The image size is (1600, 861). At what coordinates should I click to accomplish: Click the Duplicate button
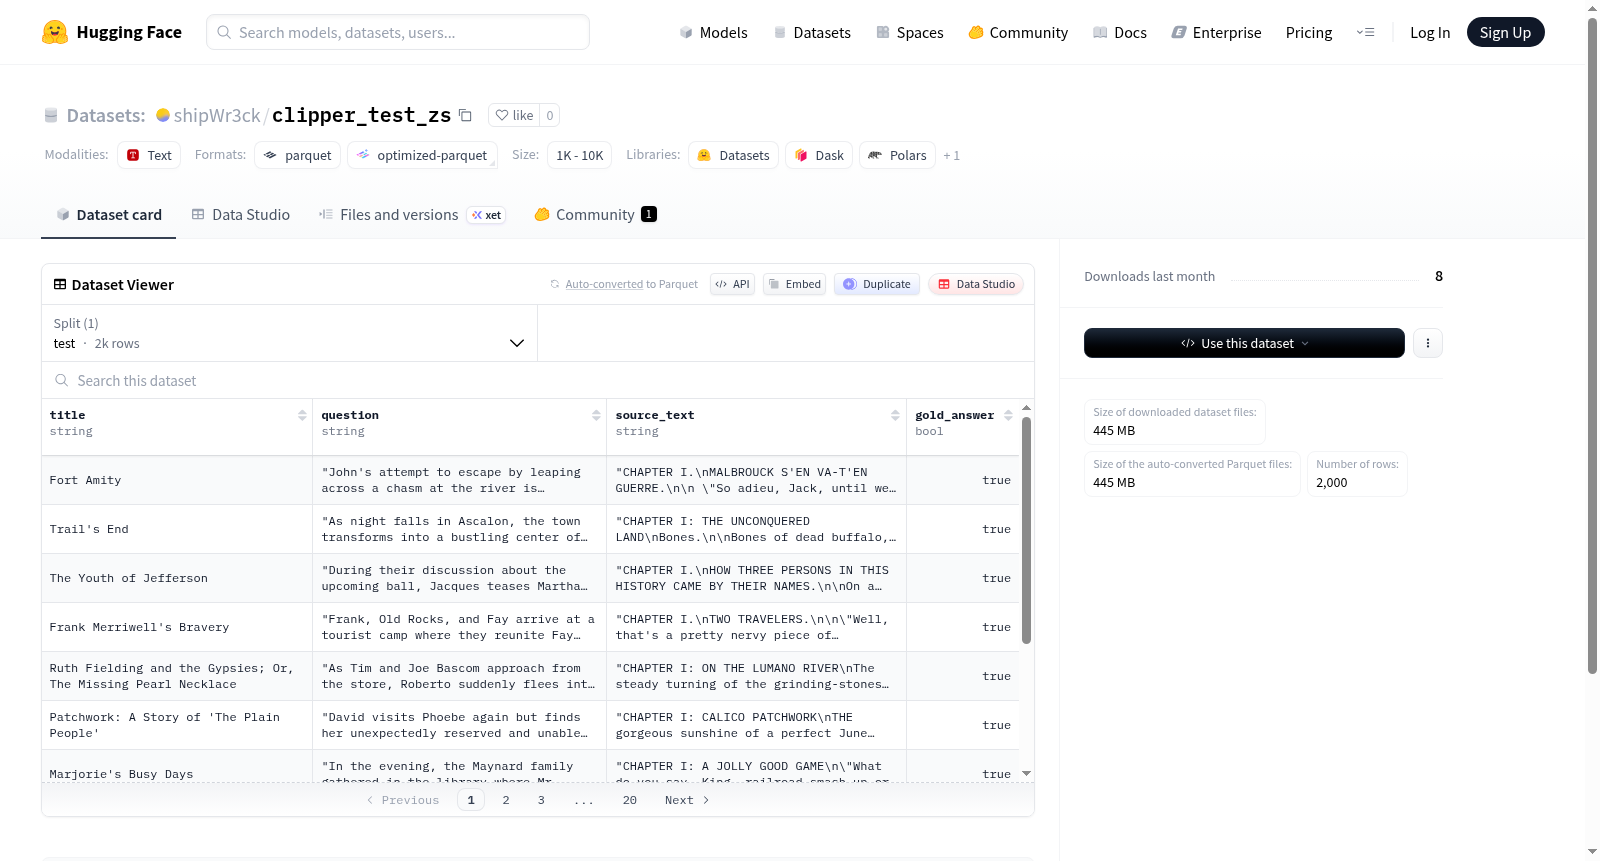[877, 284]
